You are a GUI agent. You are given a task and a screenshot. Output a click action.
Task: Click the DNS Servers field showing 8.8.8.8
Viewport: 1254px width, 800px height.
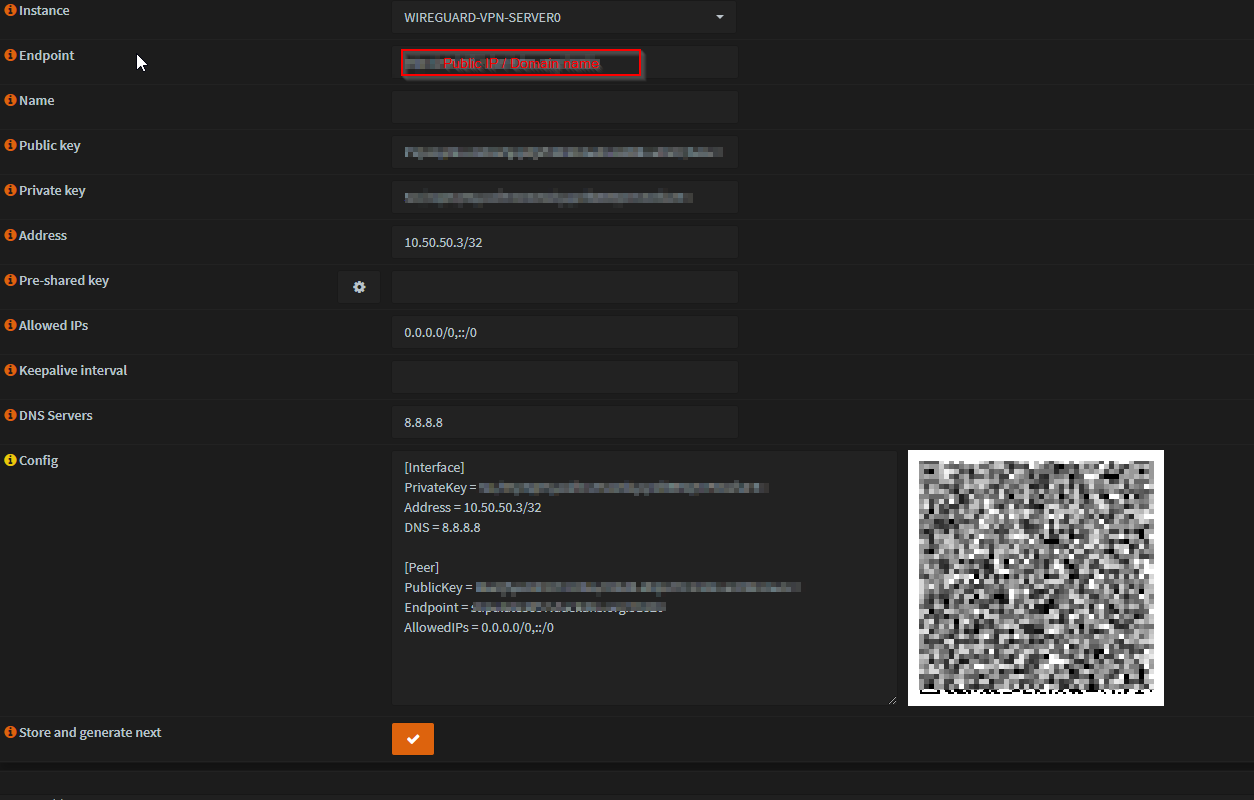pyautogui.click(x=564, y=422)
